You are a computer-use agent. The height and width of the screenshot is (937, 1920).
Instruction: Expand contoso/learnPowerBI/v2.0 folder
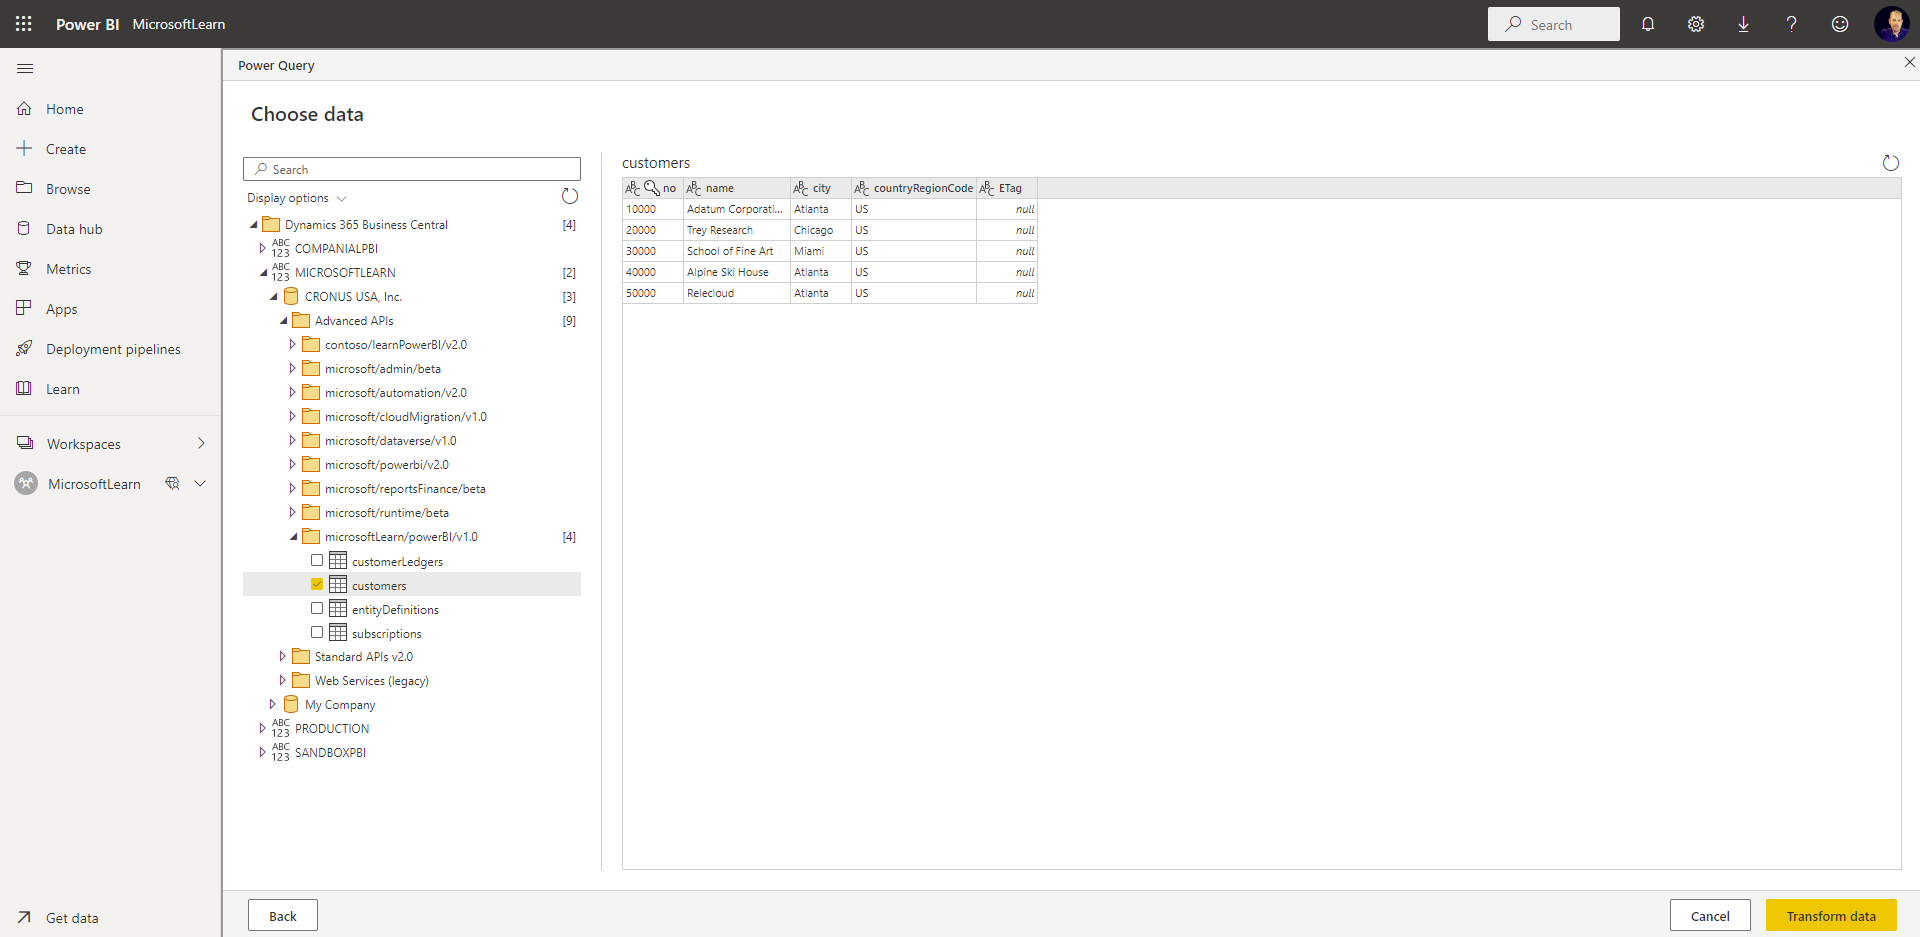click(x=292, y=344)
